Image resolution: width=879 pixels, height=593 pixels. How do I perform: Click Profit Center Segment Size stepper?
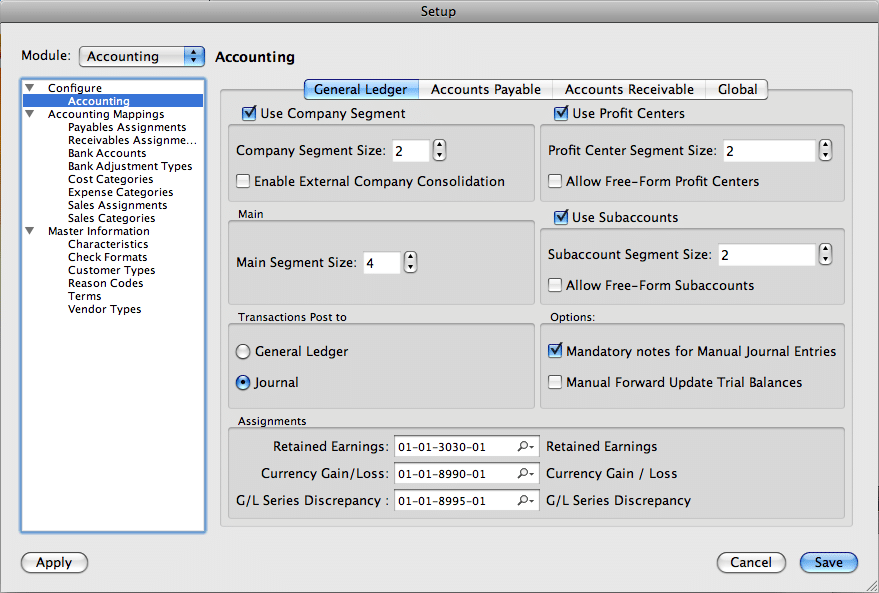825,150
